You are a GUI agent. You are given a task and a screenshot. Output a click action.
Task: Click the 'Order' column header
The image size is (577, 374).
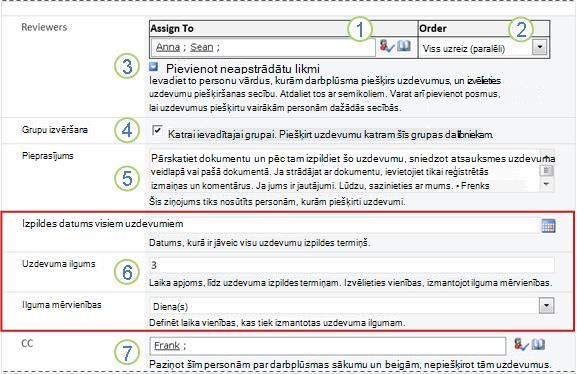tap(433, 28)
